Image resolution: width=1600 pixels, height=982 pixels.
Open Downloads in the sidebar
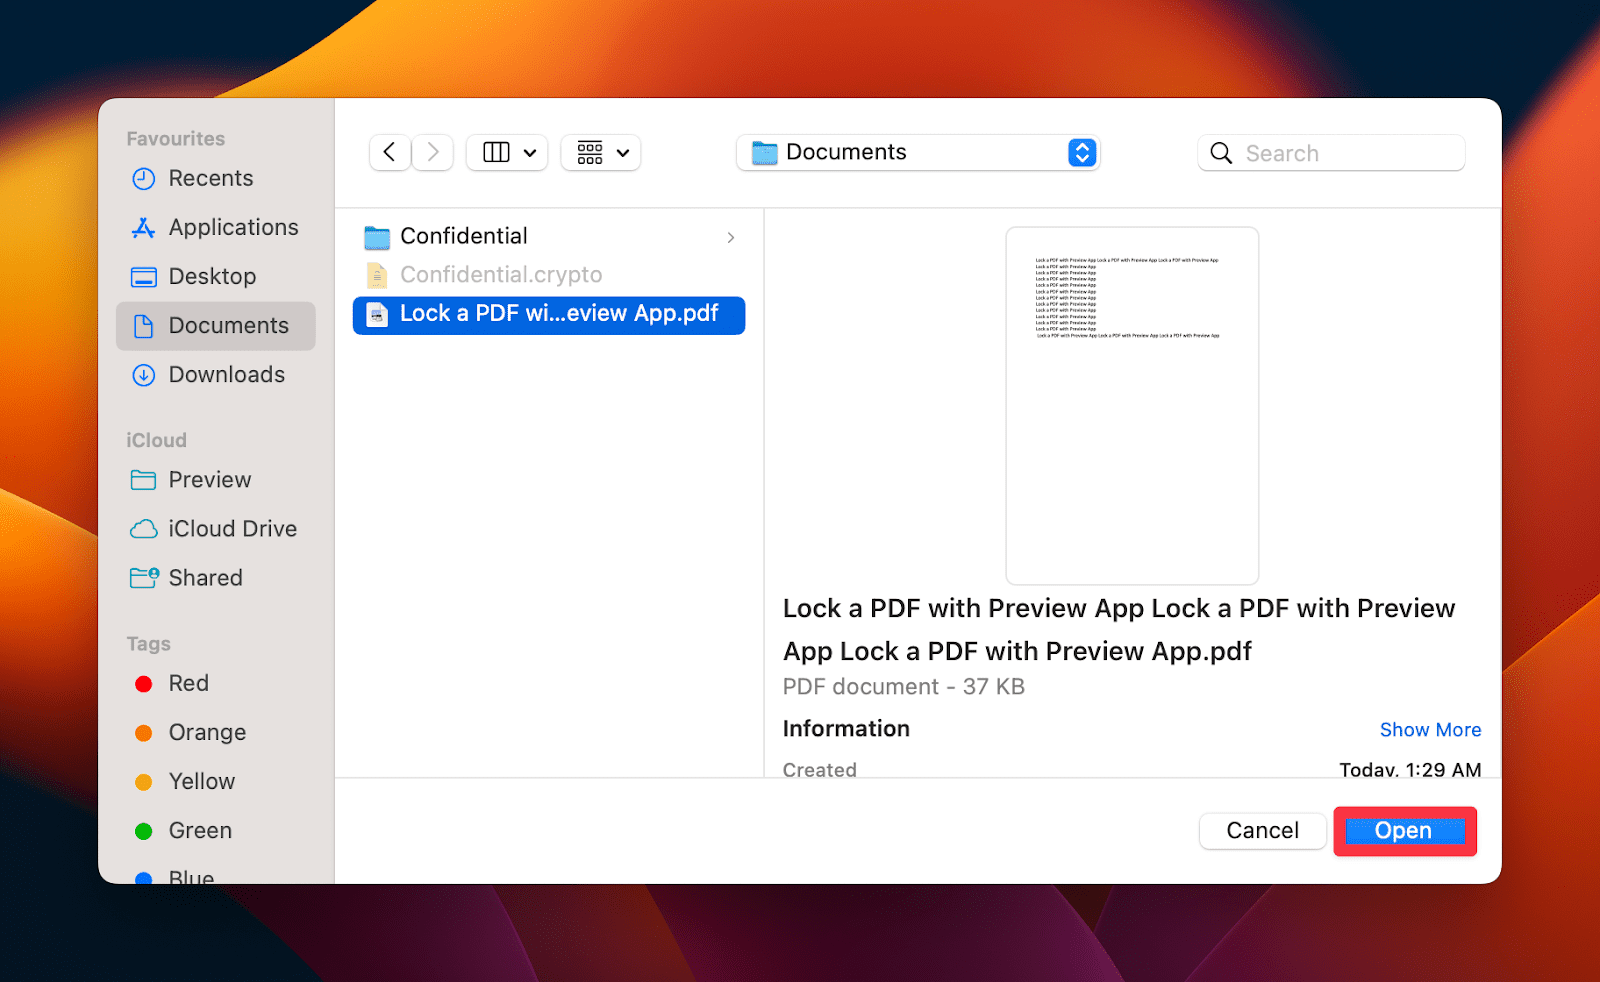coord(216,374)
